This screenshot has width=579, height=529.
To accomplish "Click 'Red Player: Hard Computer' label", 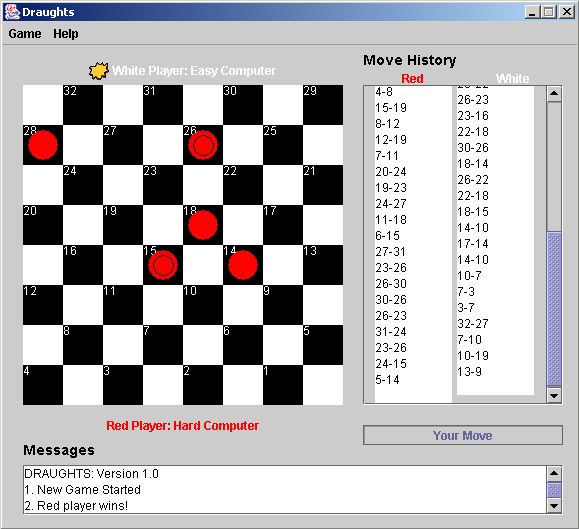I will point(182,426).
